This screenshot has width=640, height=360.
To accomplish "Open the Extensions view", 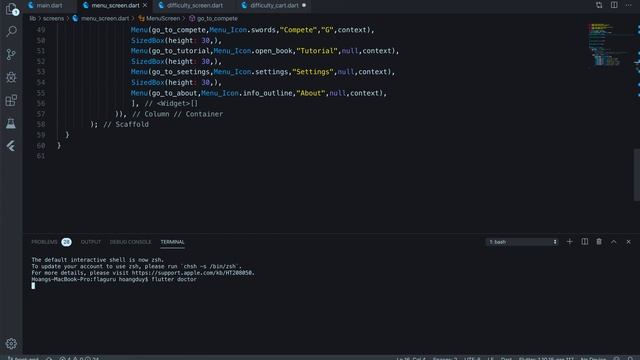I will (x=11, y=100).
